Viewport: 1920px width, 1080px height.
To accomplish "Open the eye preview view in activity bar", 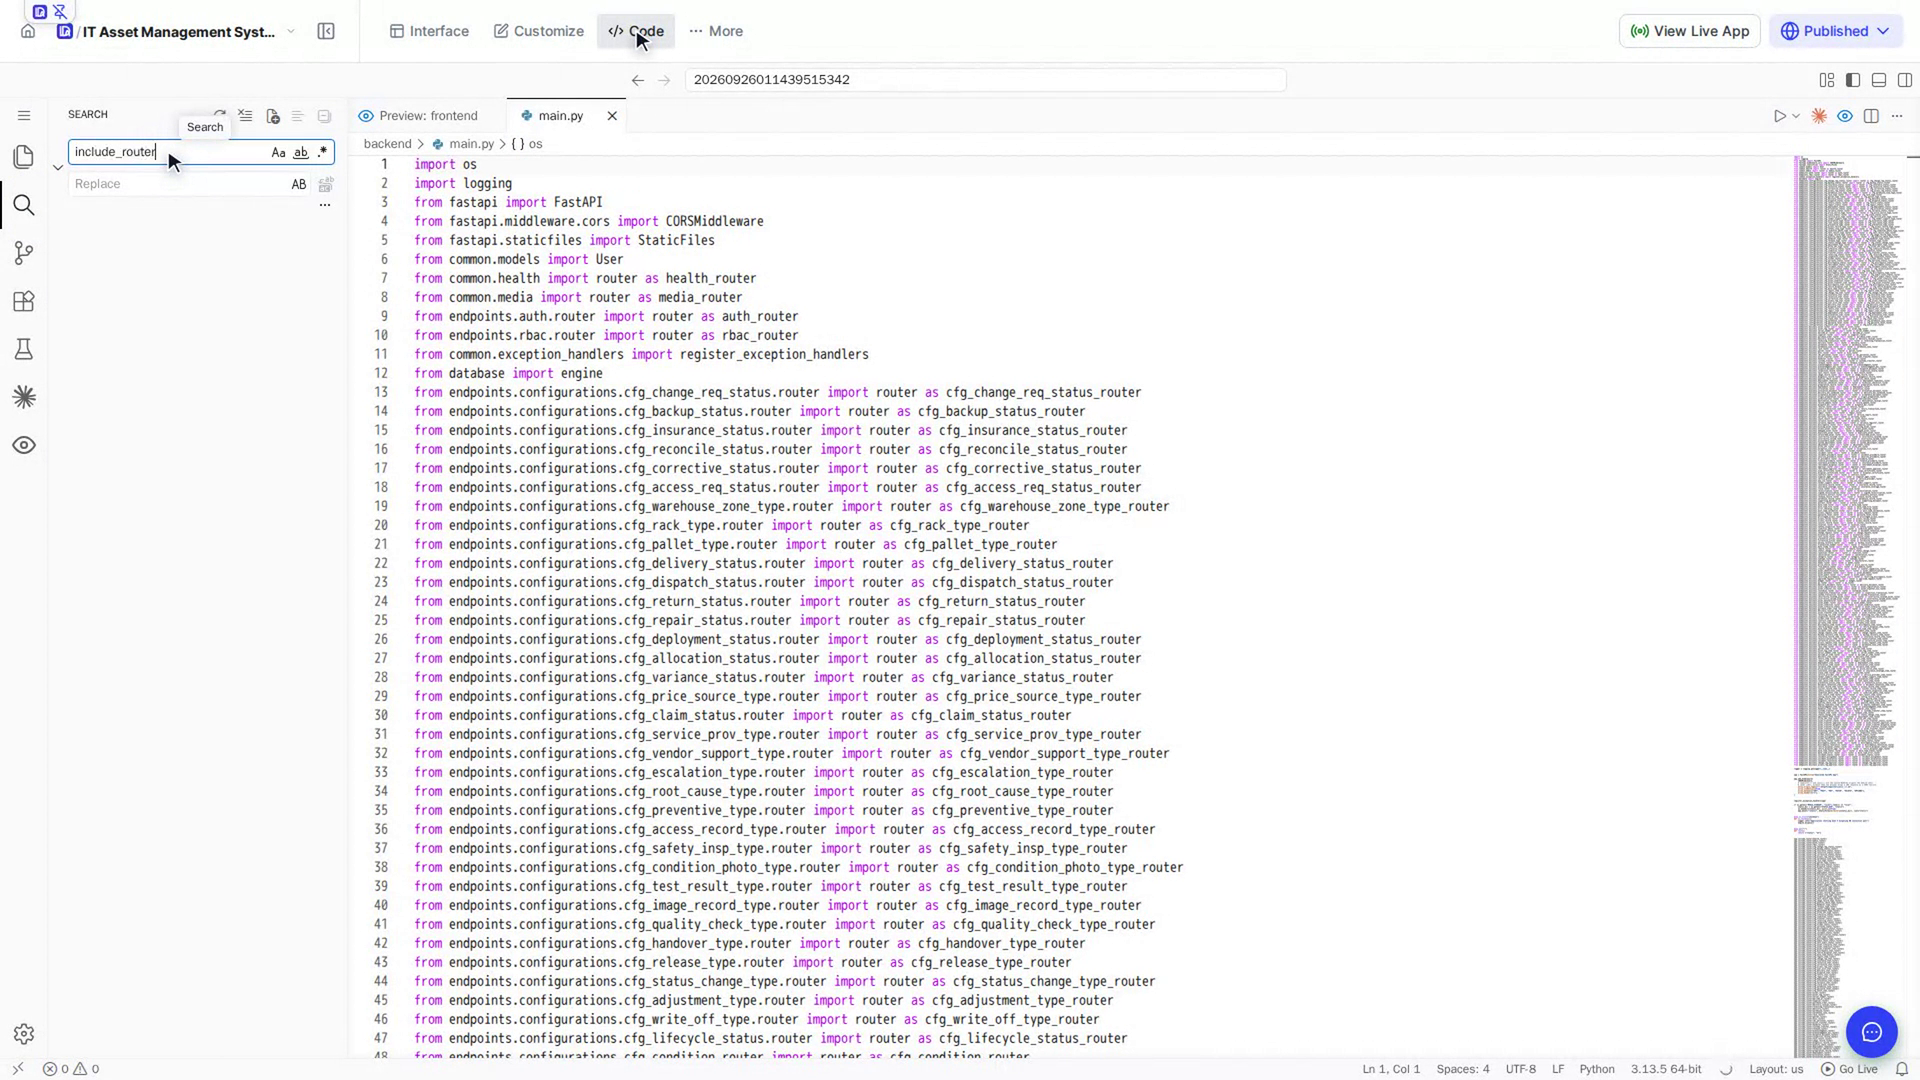I will pos(24,445).
